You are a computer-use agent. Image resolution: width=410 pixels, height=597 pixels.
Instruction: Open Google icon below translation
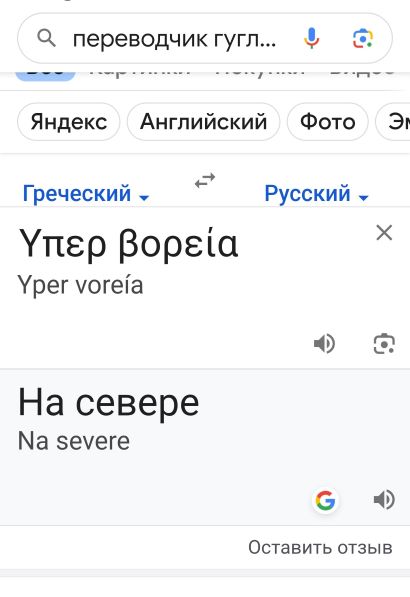(325, 500)
